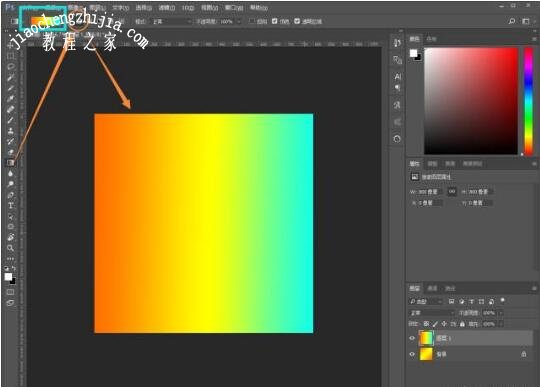Open the workspace switcher icon at top right

click(x=526, y=21)
